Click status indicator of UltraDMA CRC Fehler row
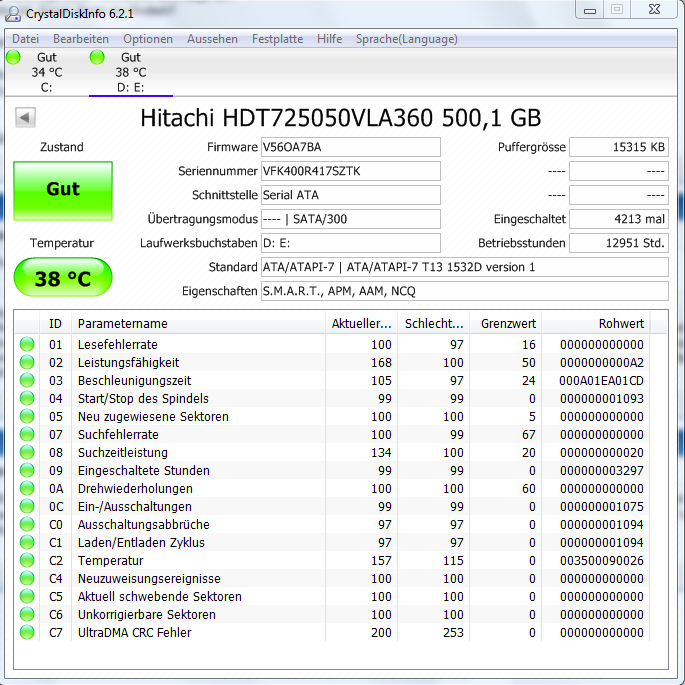 point(27,632)
